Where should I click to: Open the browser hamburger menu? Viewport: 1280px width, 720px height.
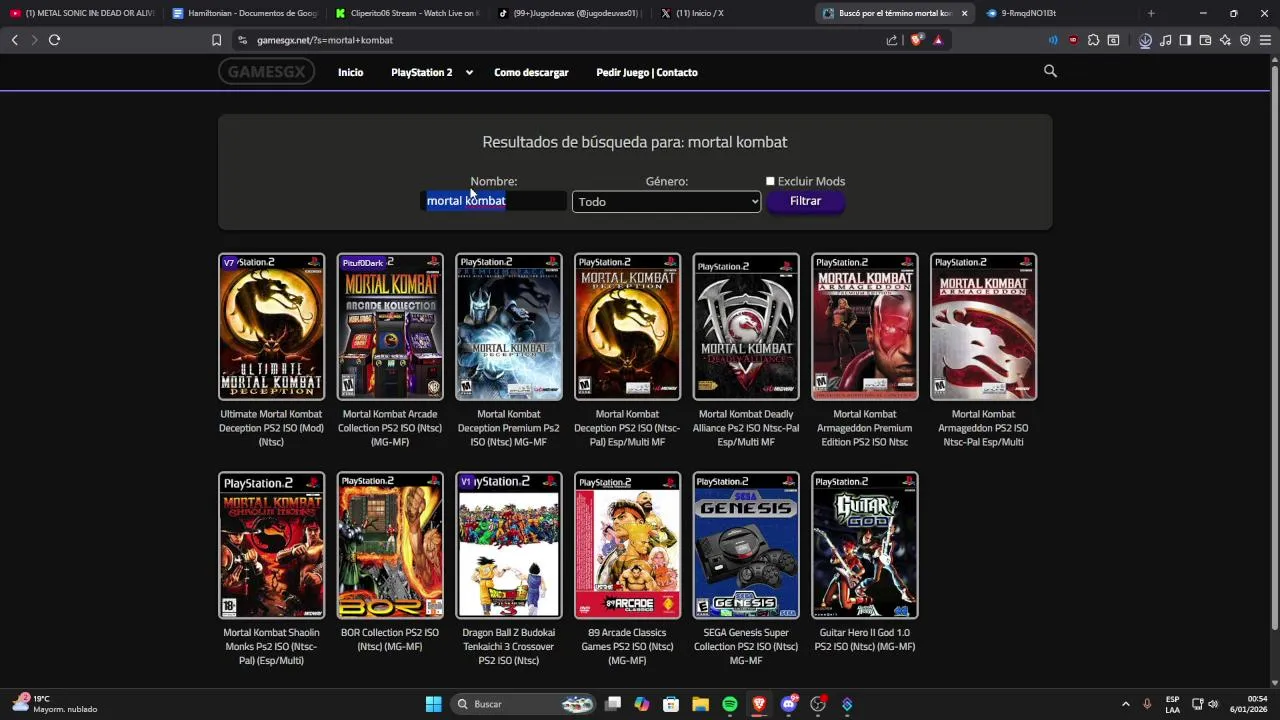[1265, 40]
